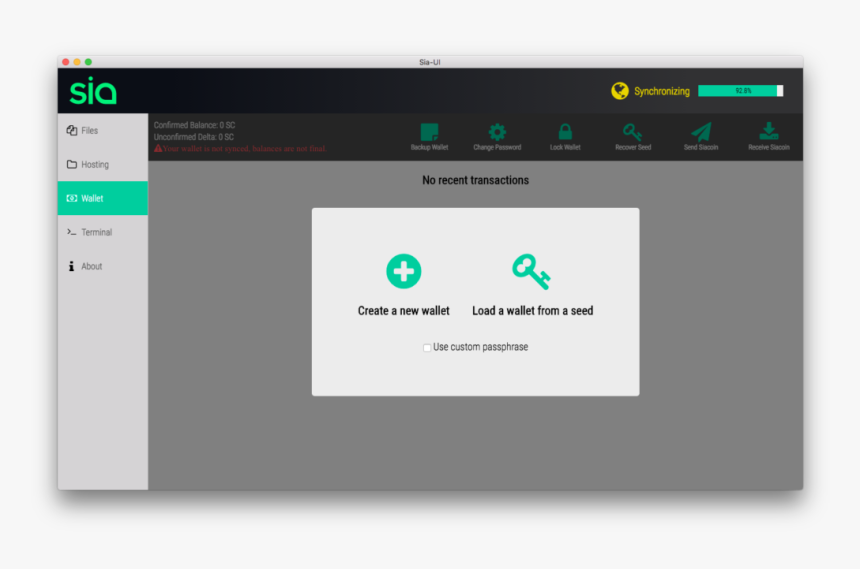Click the Synchronizing globe status icon

coord(620,91)
